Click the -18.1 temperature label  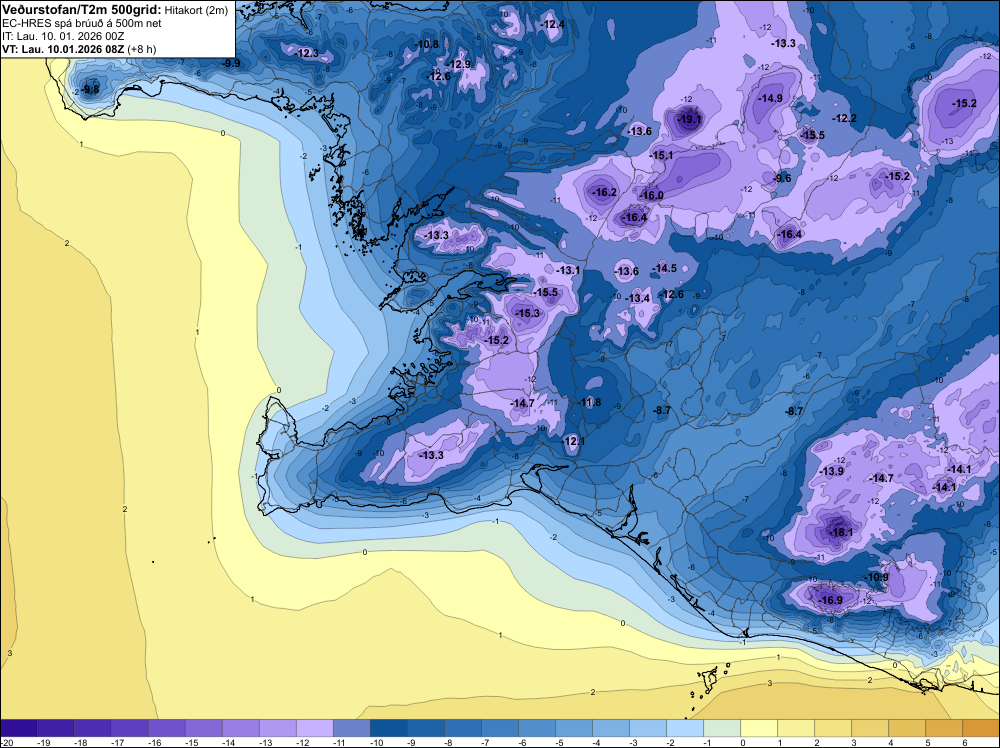pyautogui.click(x=841, y=532)
